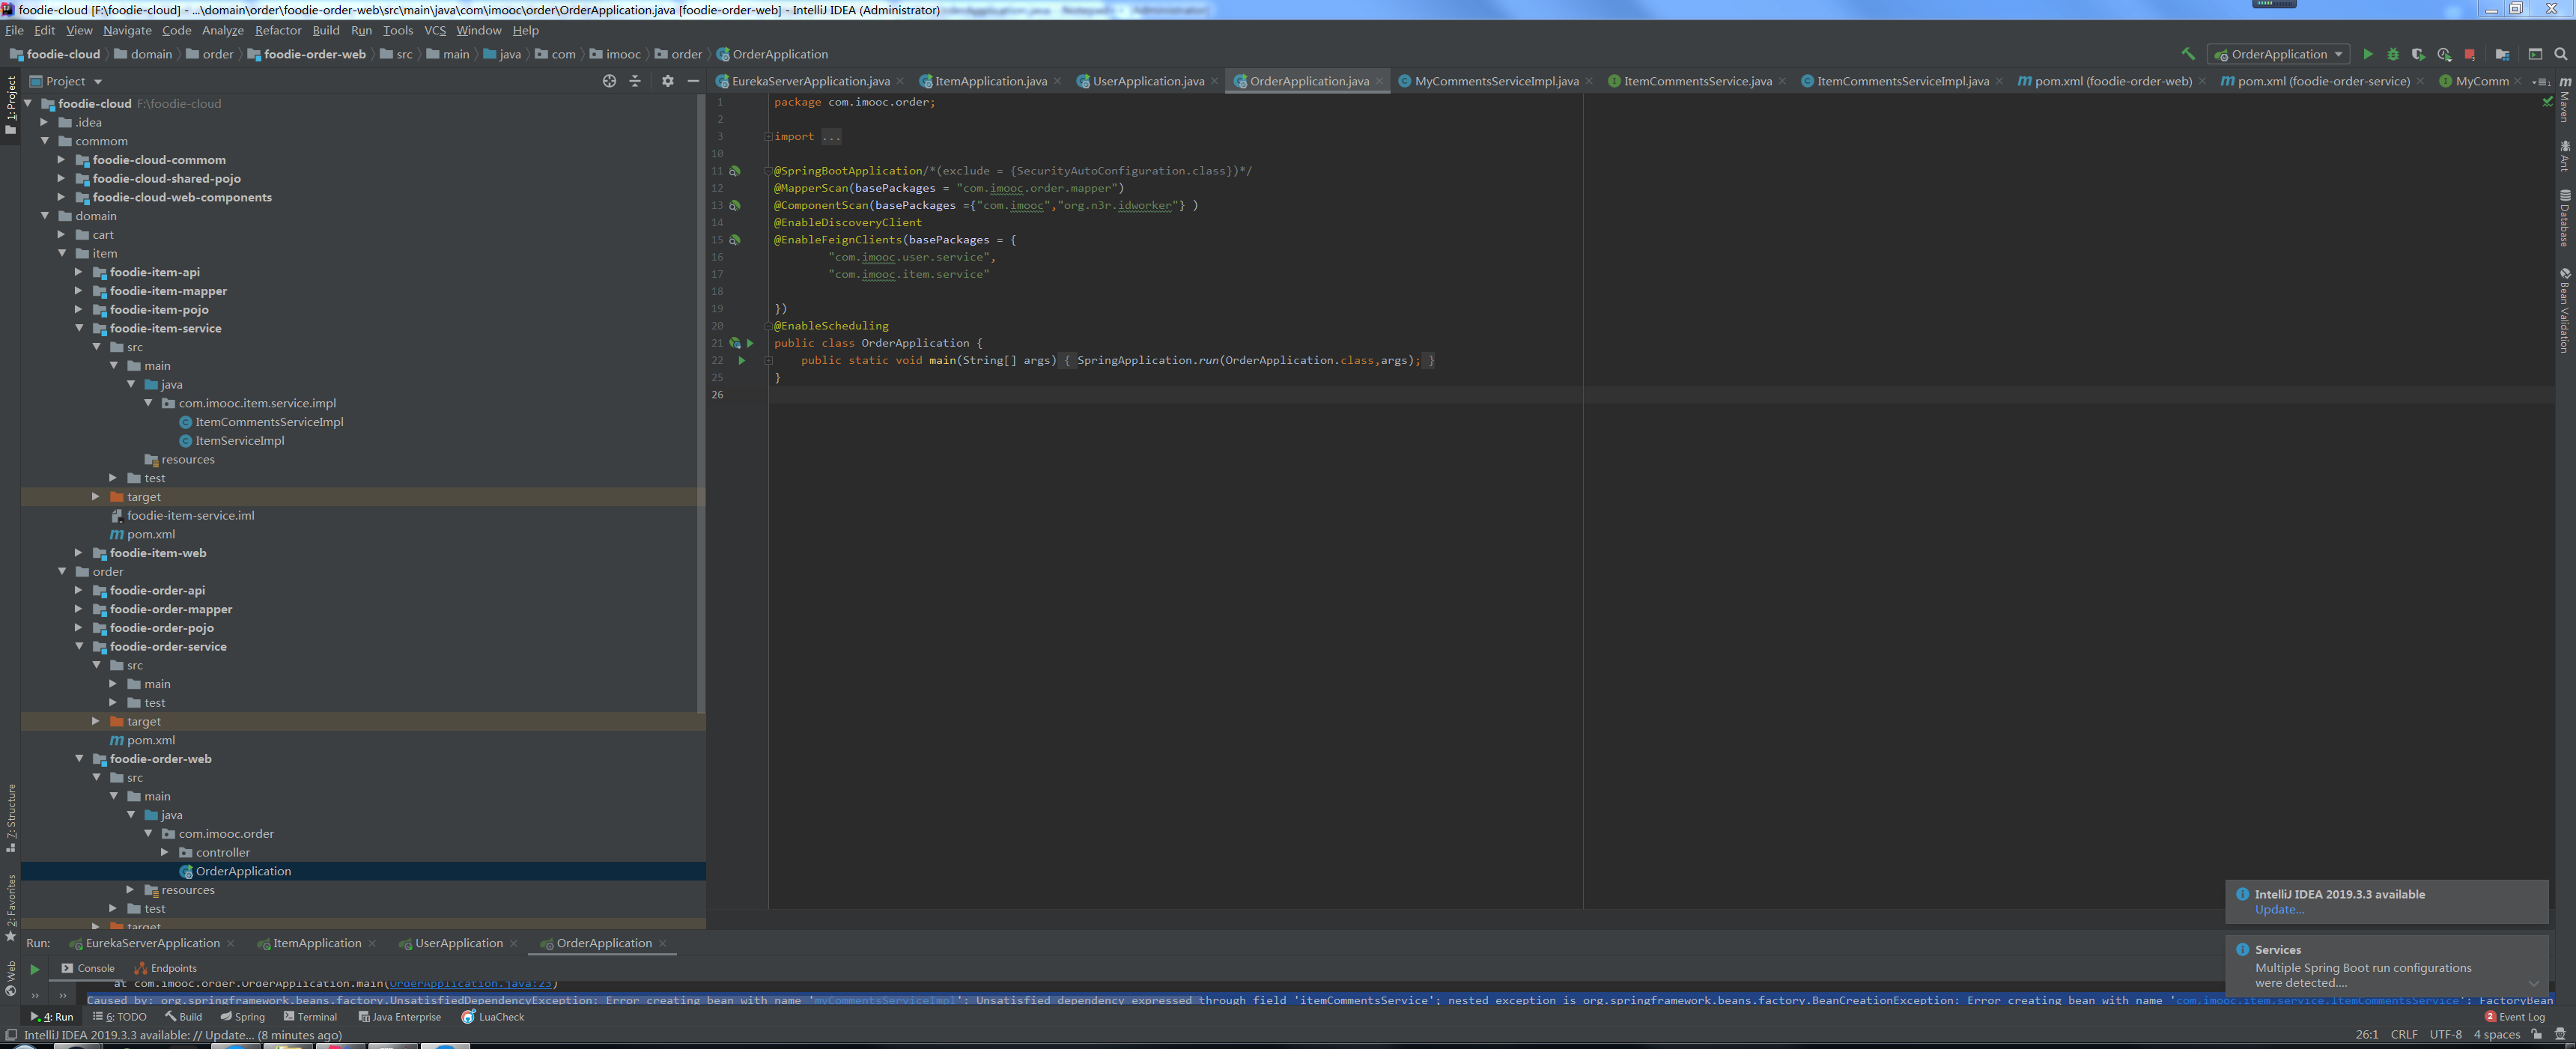Open the Event Log button
Screen dimensions: 2576x1049
click(2514, 1017)
